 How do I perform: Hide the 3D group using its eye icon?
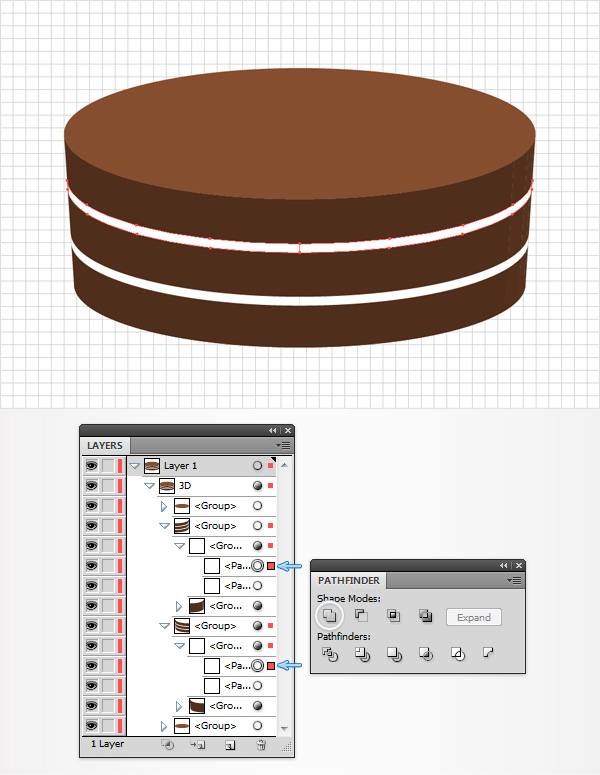coord(91,486)
